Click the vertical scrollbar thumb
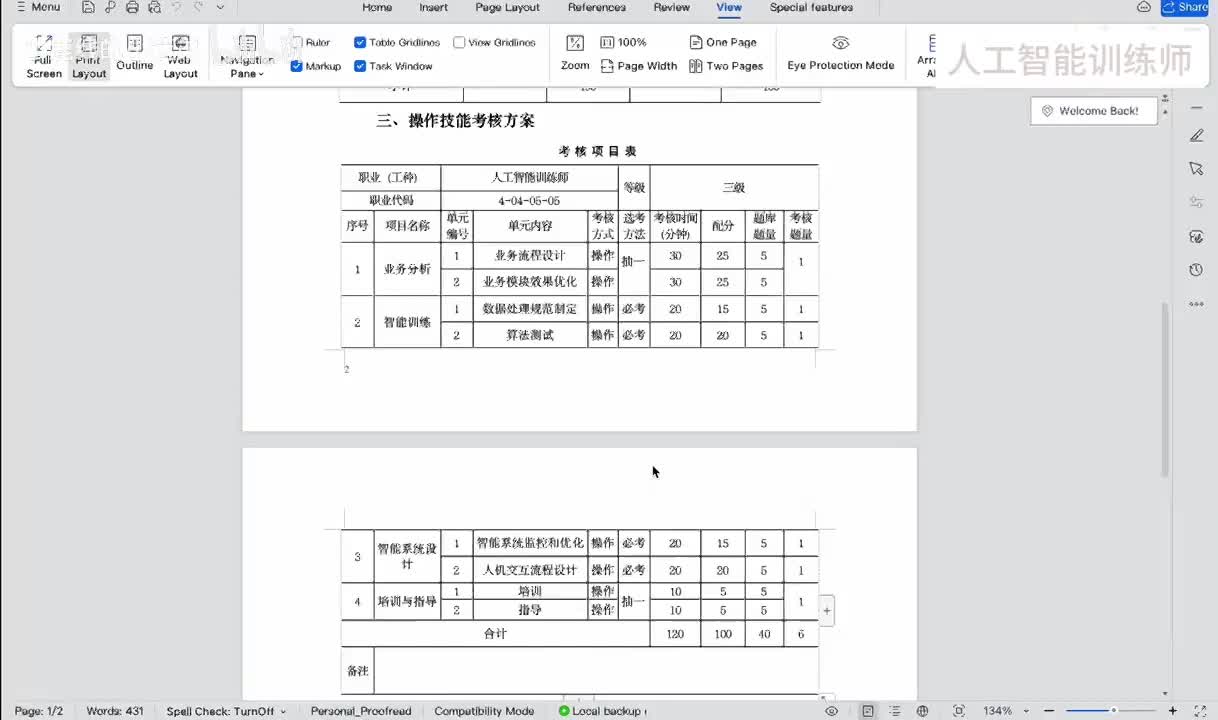This screenshot has height=720, width=1218. 1164,388
